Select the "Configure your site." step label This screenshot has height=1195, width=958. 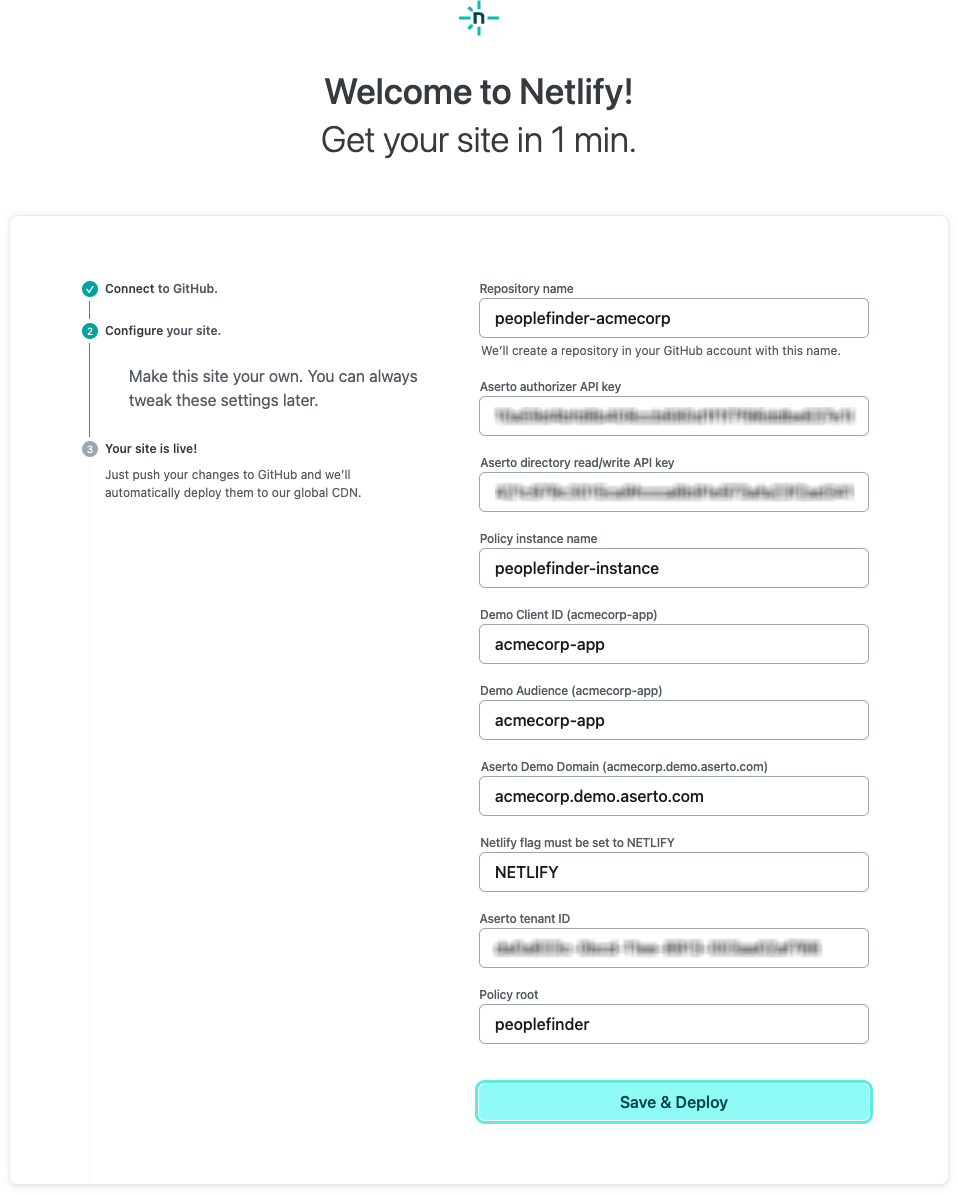[163, 331]
